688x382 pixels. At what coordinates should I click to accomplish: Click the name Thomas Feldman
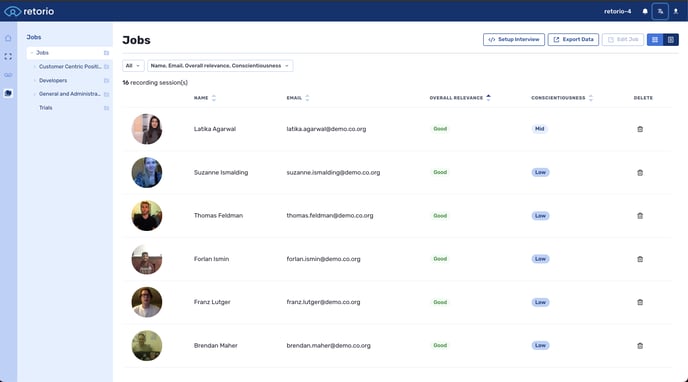click(218, 216)
